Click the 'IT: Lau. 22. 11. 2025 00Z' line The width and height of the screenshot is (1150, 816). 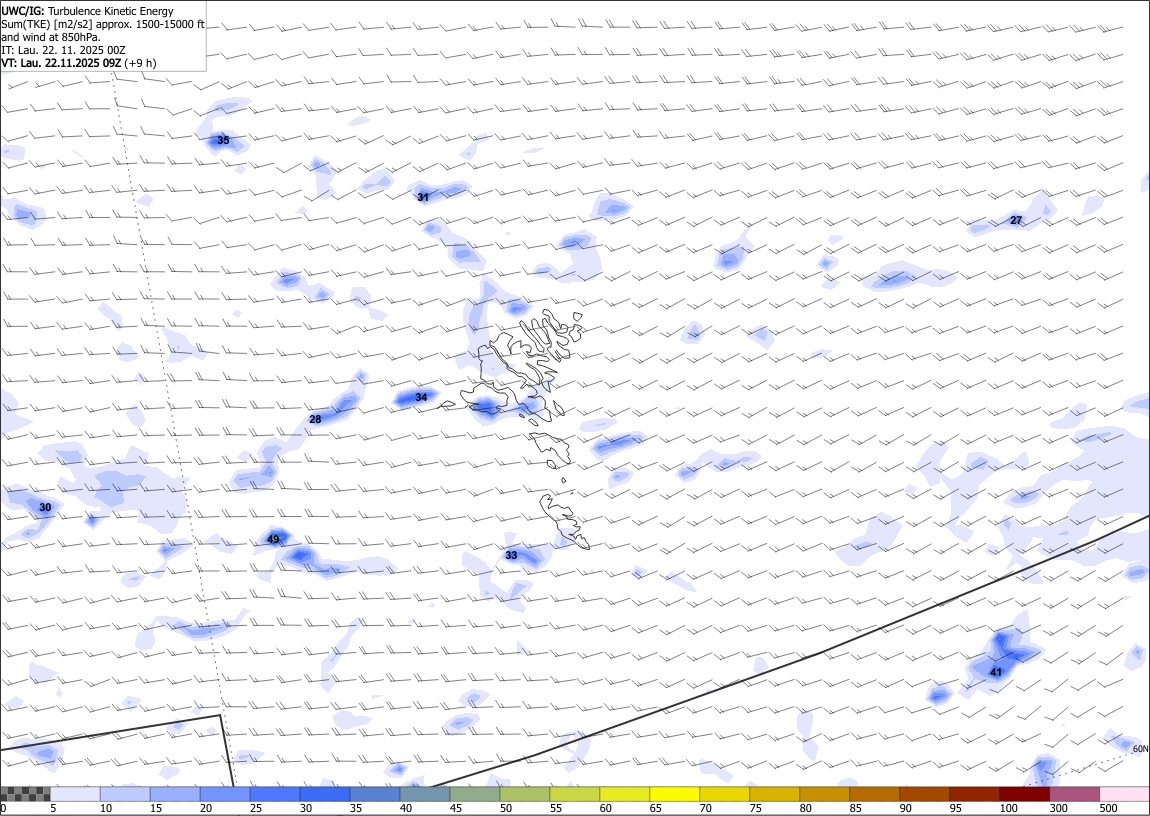point(64,50)
